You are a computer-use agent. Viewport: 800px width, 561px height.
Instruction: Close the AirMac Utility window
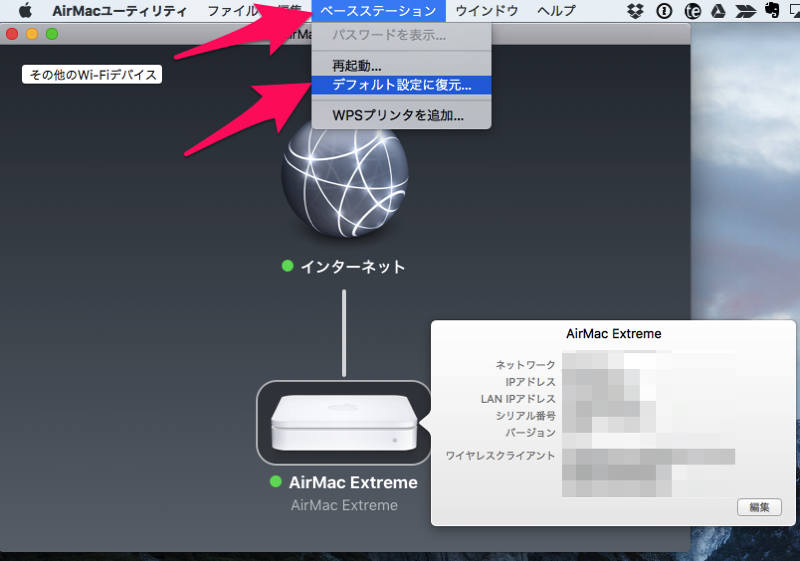pyautogui.click(x=12, y=34)
